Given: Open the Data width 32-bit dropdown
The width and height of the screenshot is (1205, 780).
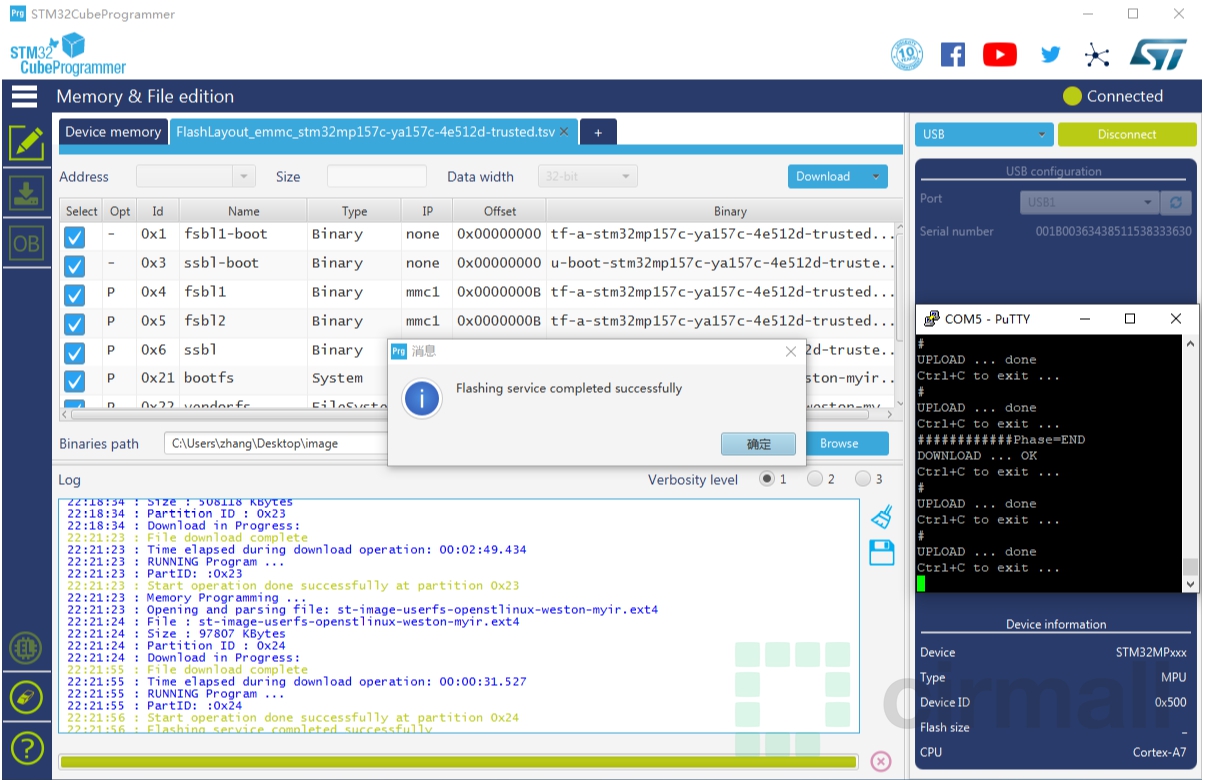Looking at the screenshot, I should pyautogui.click(x=587, y=176).
